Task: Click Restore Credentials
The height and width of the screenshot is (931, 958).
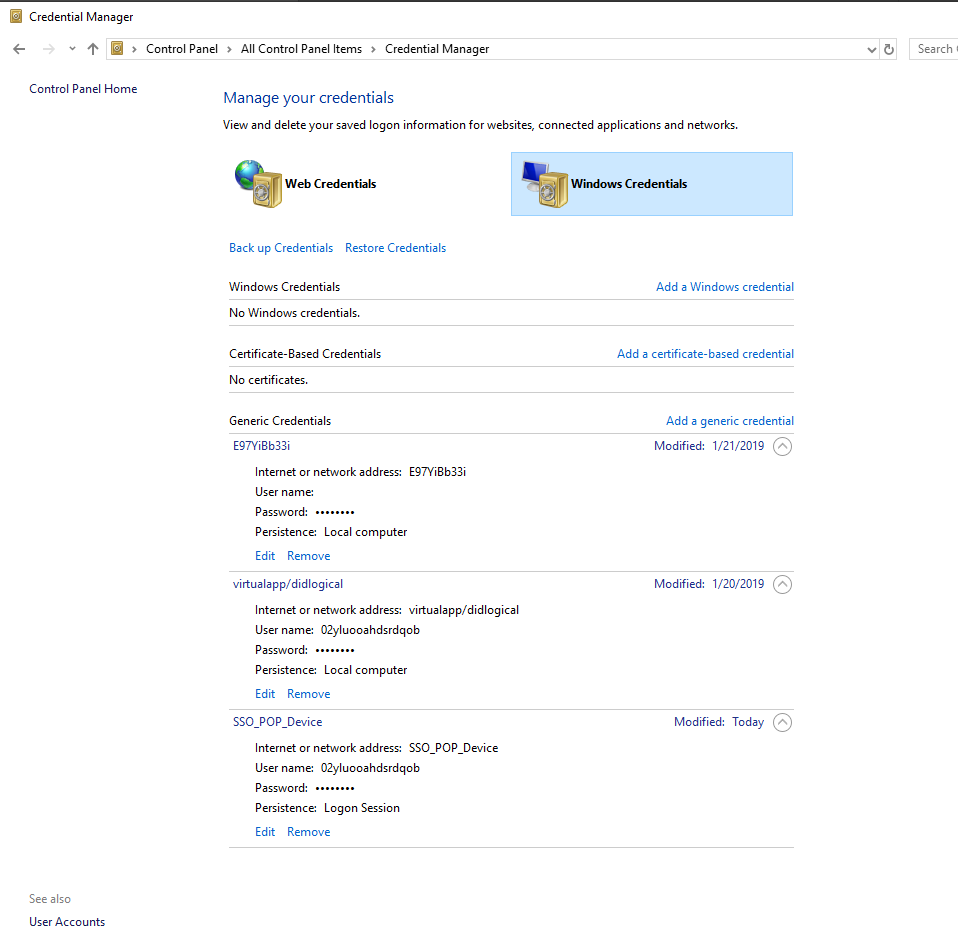Action: [395, 248]
